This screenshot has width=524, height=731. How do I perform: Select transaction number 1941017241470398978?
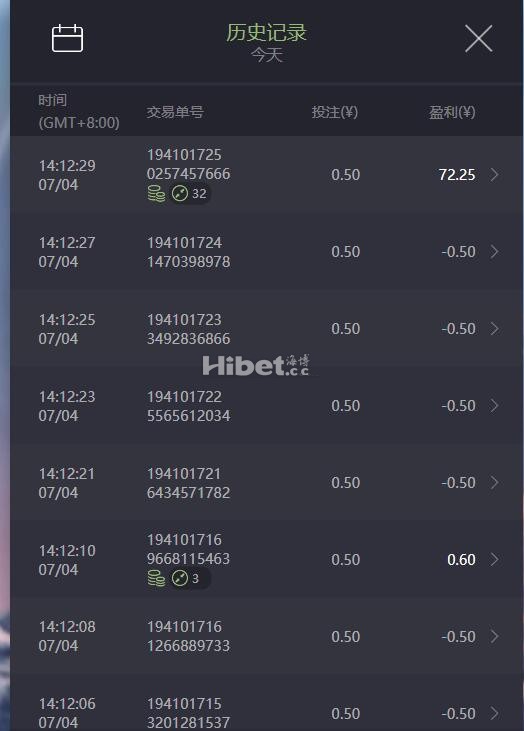click(x=188, y=252)
